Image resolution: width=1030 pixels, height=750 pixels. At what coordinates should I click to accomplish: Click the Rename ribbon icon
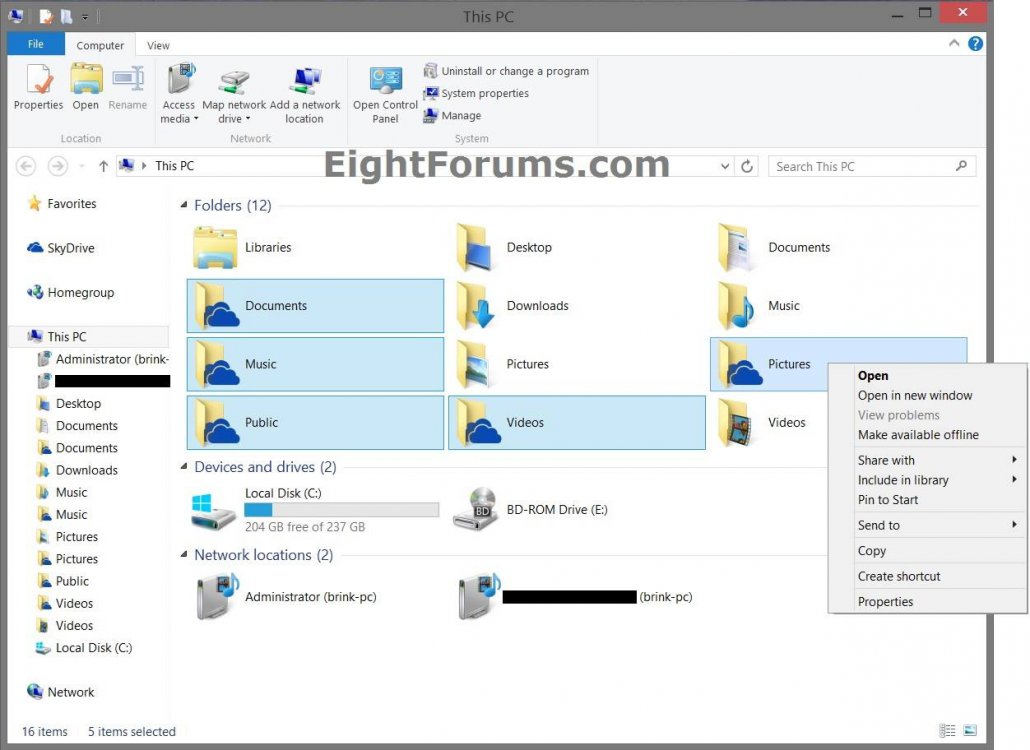(x=127, y=88)
